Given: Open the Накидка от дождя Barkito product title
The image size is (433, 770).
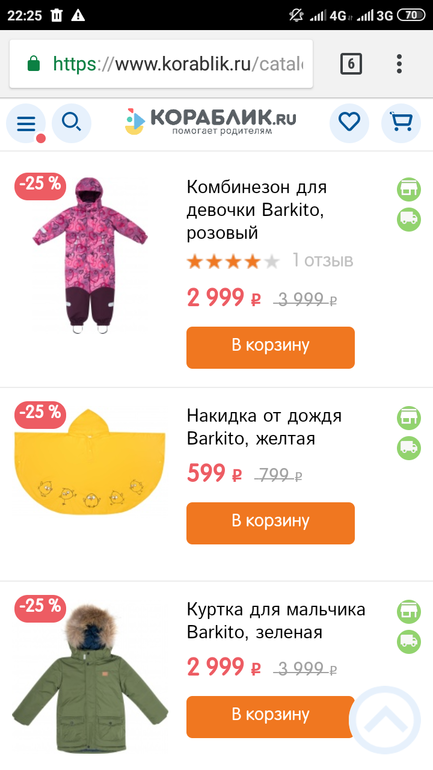Looking at the screenshot, I should [264, 427].
